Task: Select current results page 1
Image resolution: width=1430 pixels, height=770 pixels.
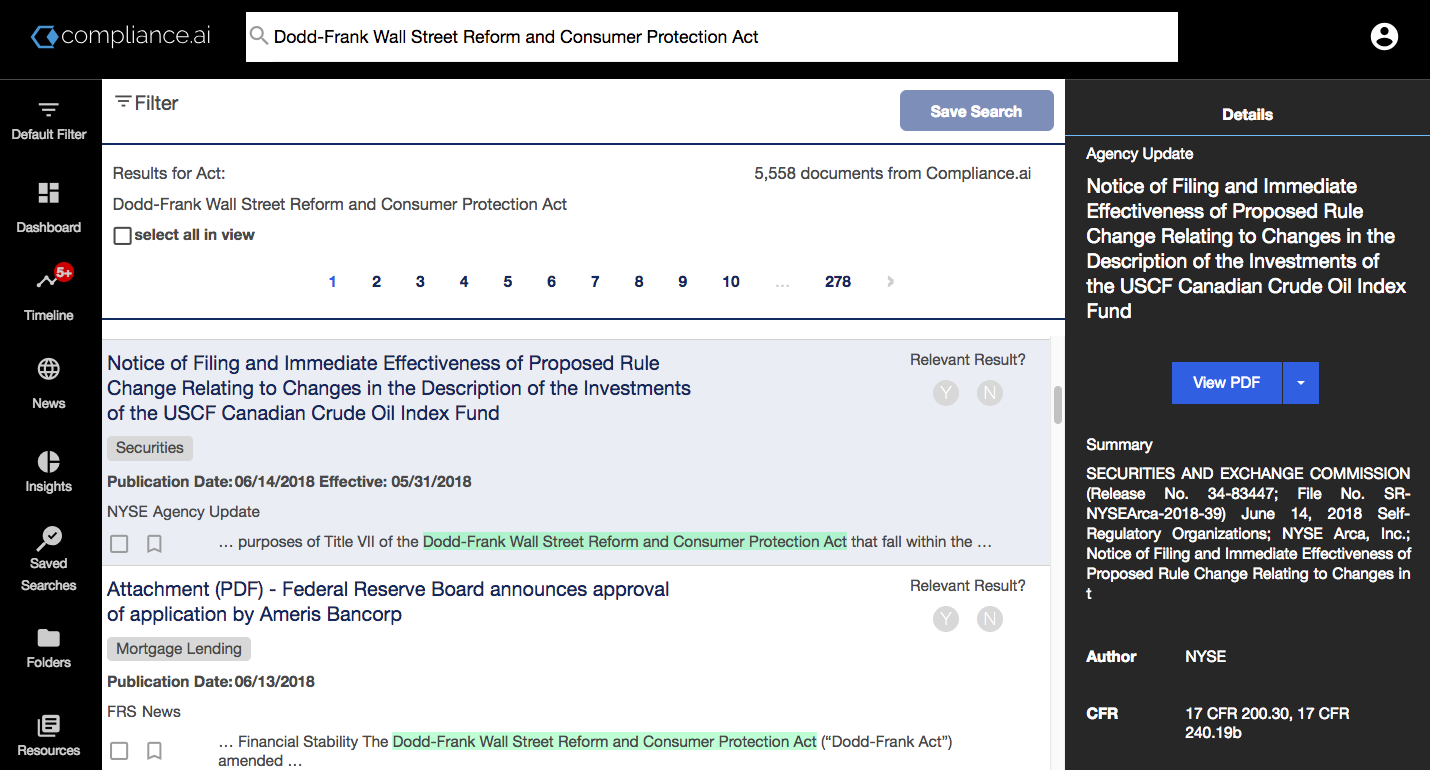Action: (332, 281)
